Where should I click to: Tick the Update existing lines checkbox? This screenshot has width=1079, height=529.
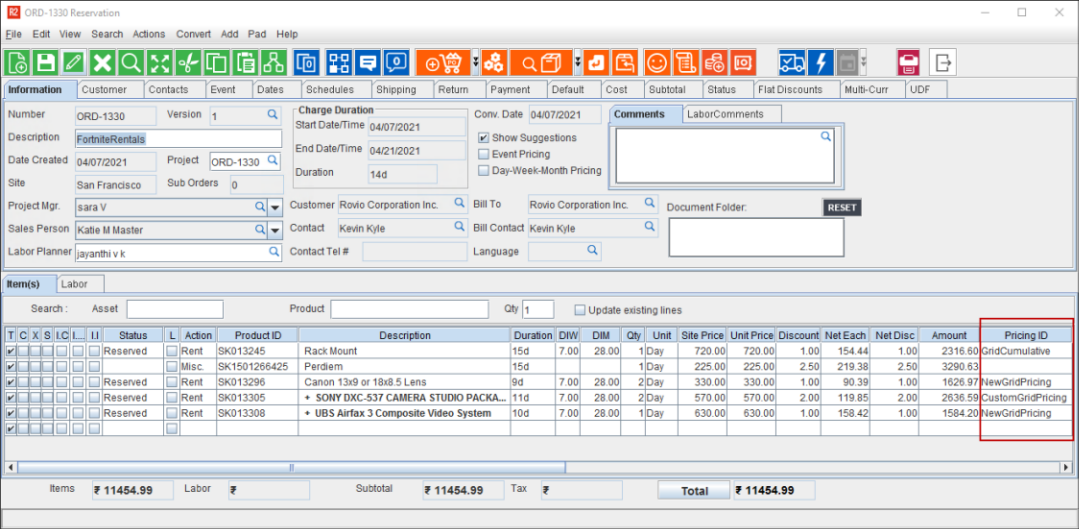pos(580,310)
